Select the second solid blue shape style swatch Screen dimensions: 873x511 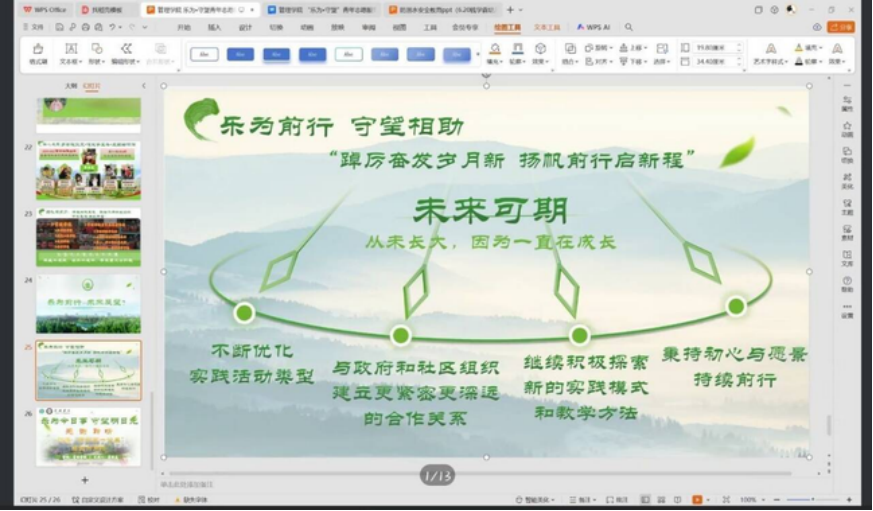click(x=277, y=54)
